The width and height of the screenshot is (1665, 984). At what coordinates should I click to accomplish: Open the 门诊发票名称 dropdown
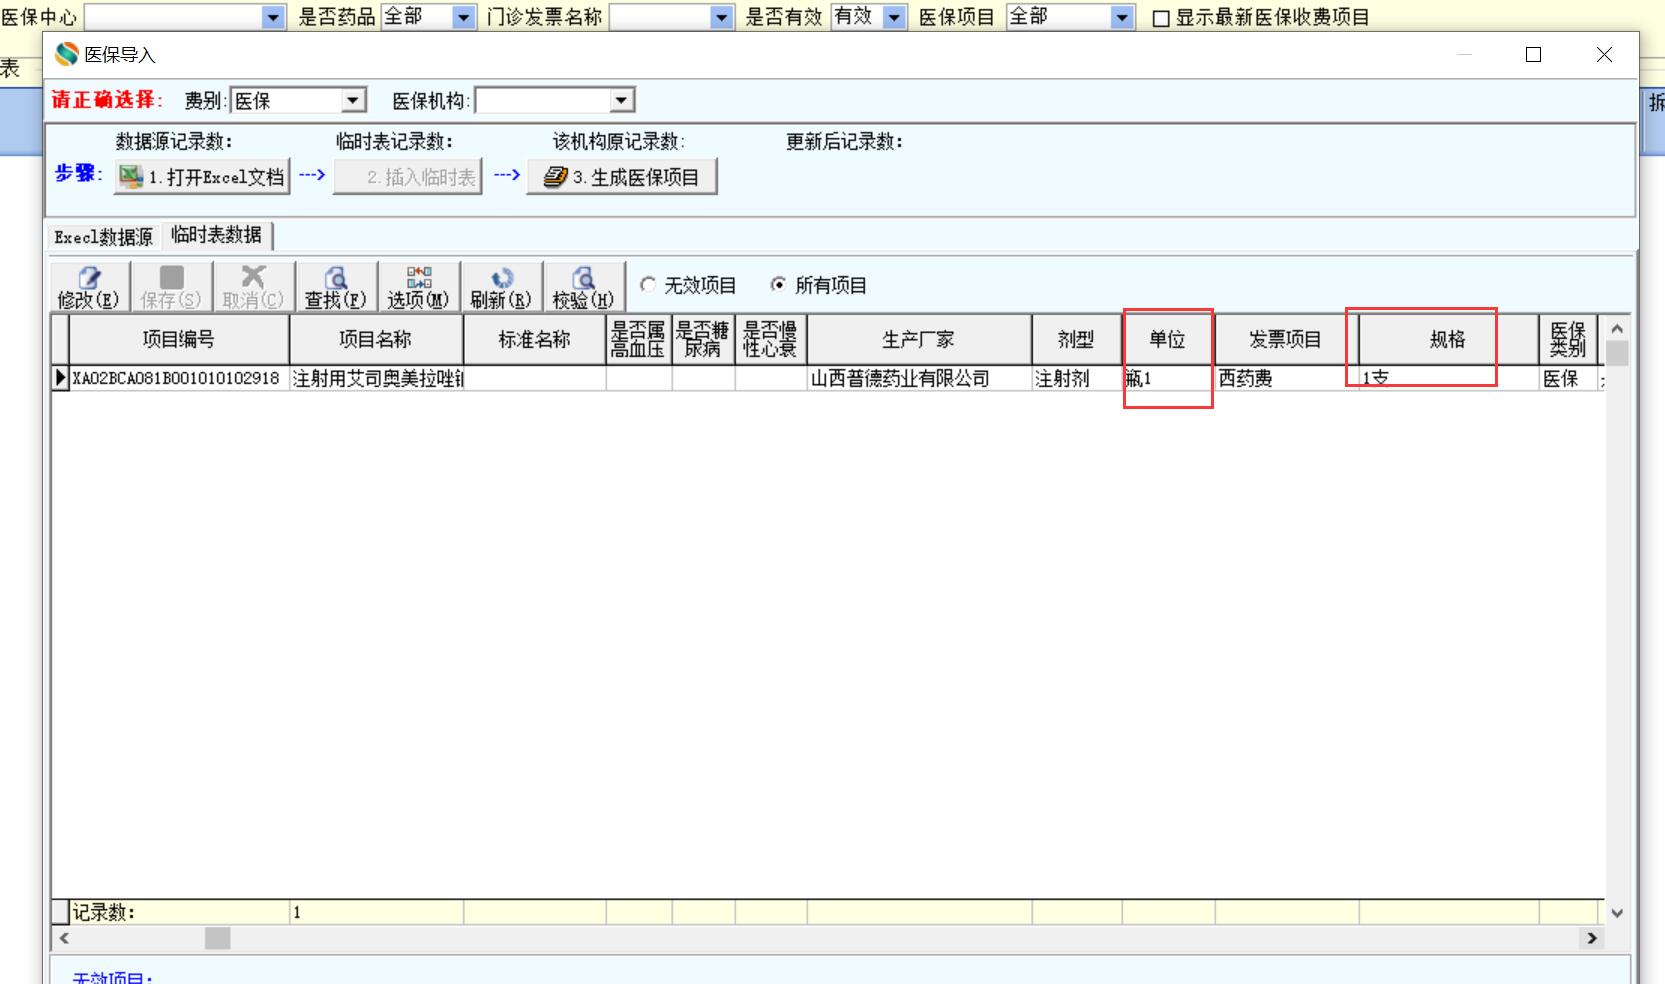722,17
